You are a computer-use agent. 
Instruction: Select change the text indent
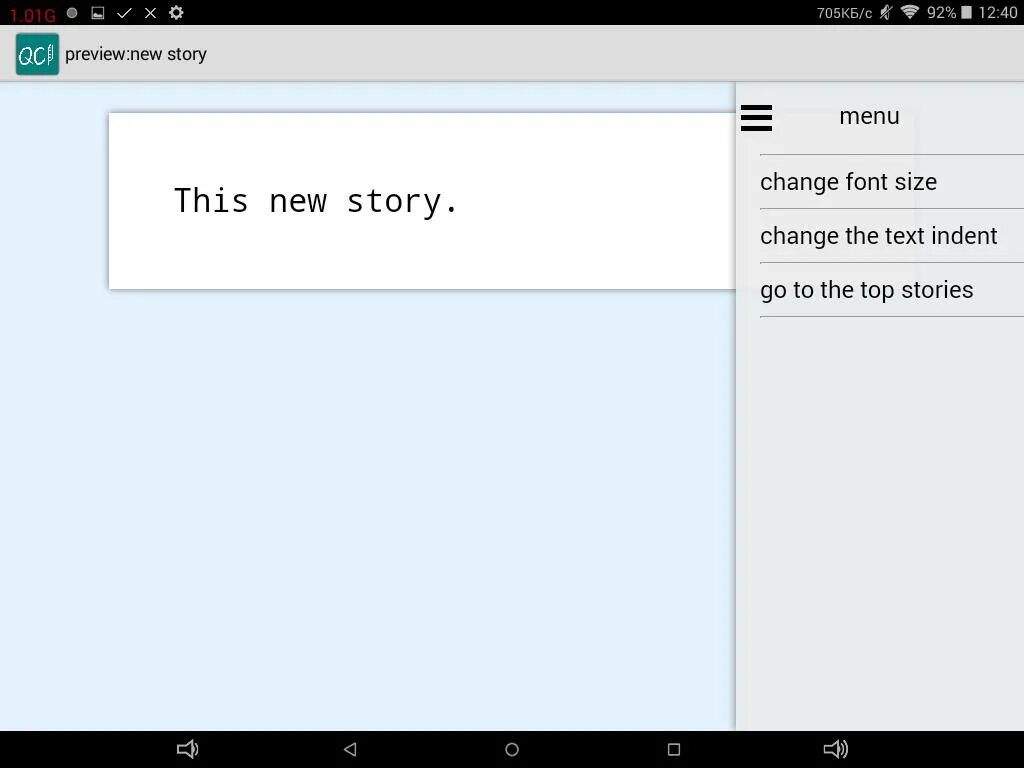891,236
